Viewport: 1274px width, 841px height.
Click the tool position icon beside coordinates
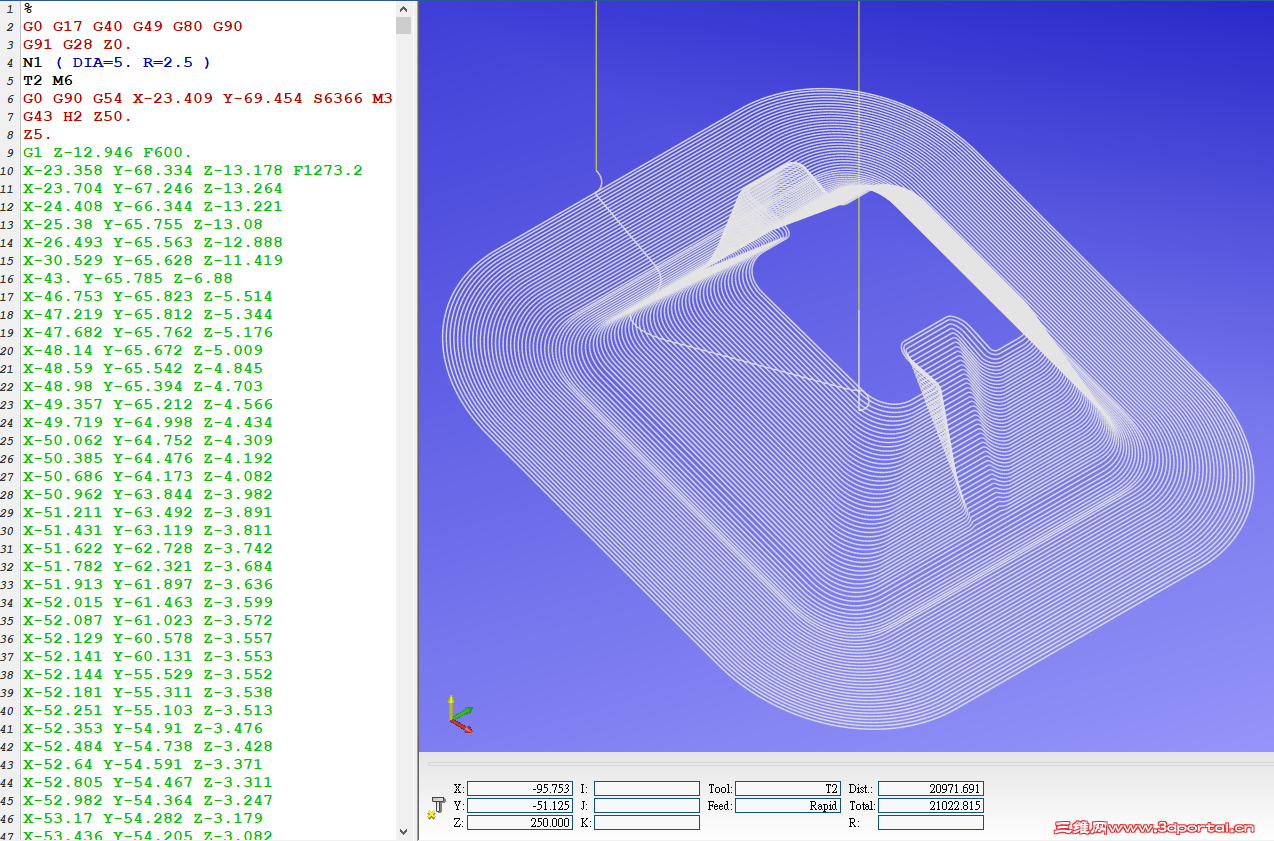click(x=436, y=806)
